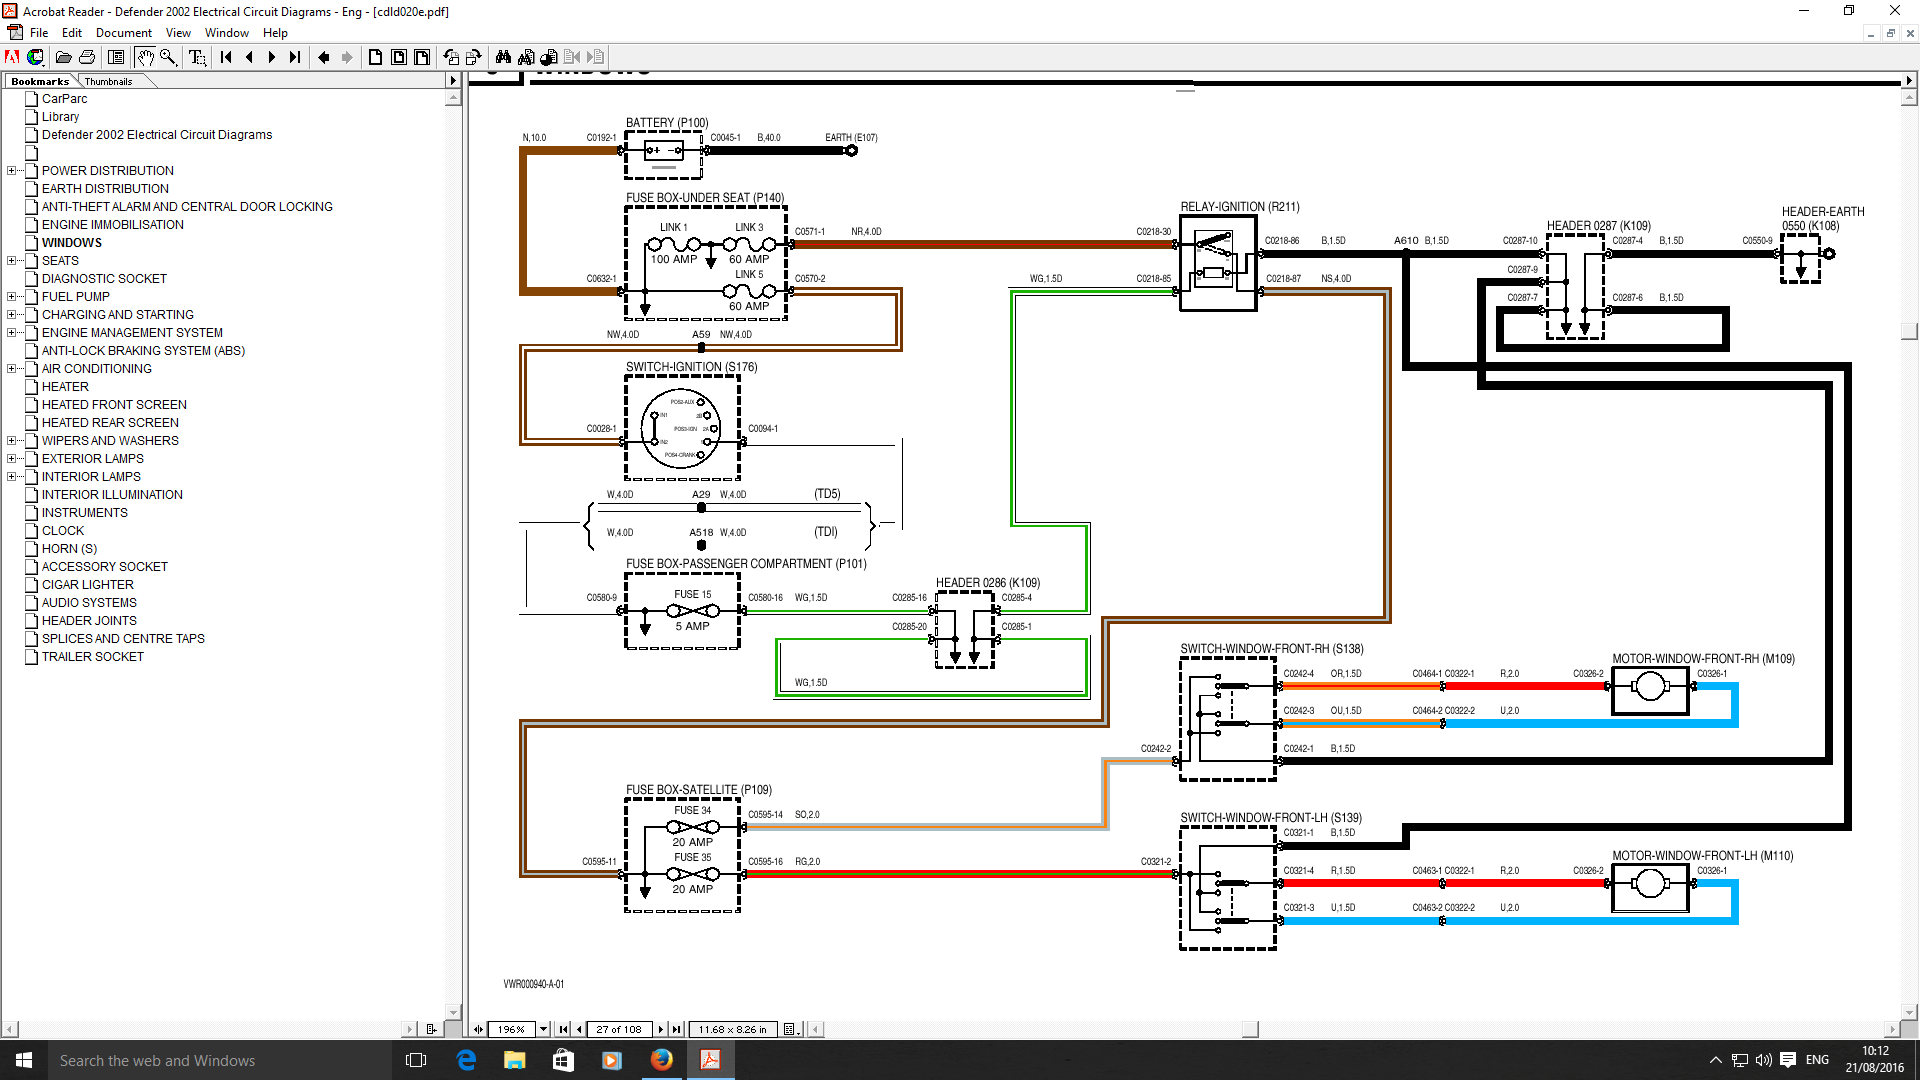Image resolution: width=1920 pixels, height=1080 pixels.
Task: Switch to the Bookmarks tab
Action: tap(40, 81)
